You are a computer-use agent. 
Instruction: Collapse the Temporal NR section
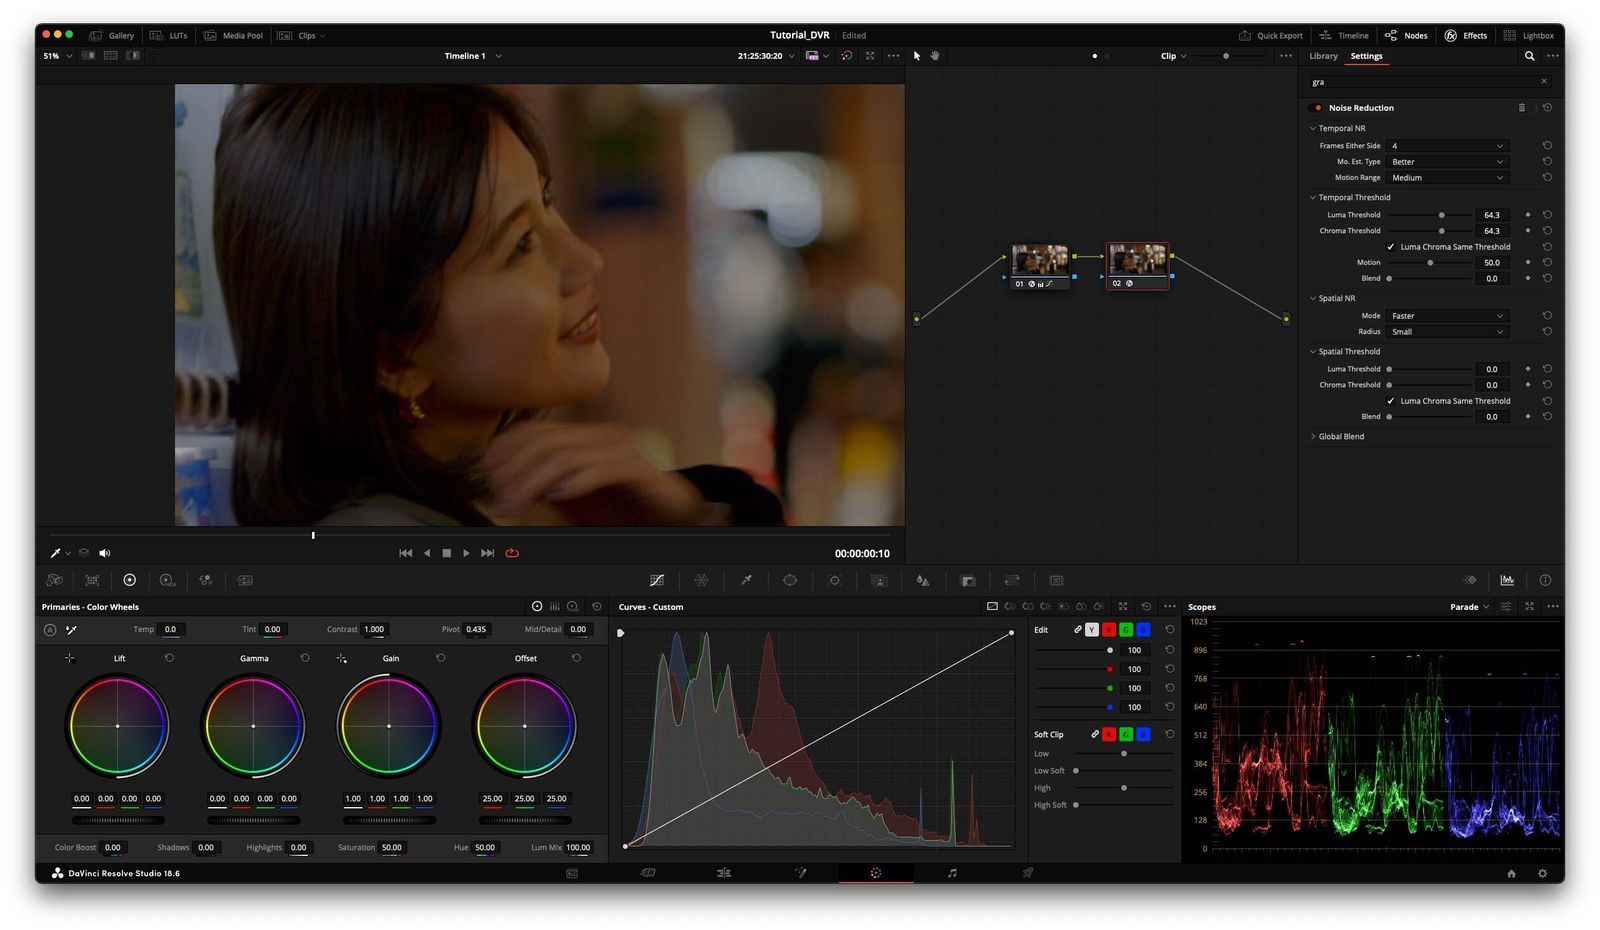pos(1314,128)
